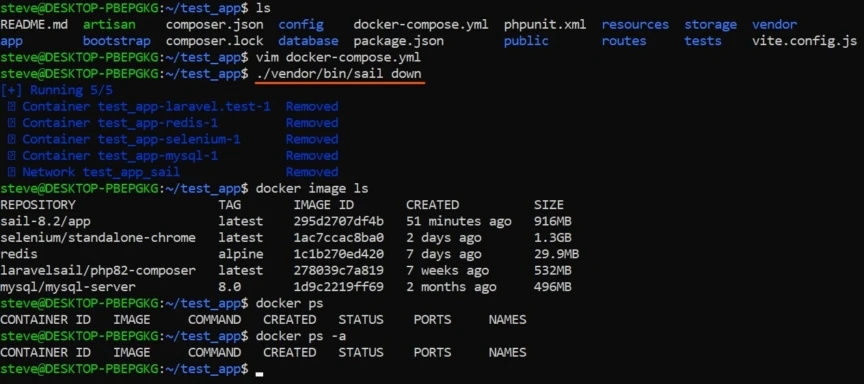Select mysql/mysql-server repository name
This screenshot has height=384, width=864.
tap(68, 287)
